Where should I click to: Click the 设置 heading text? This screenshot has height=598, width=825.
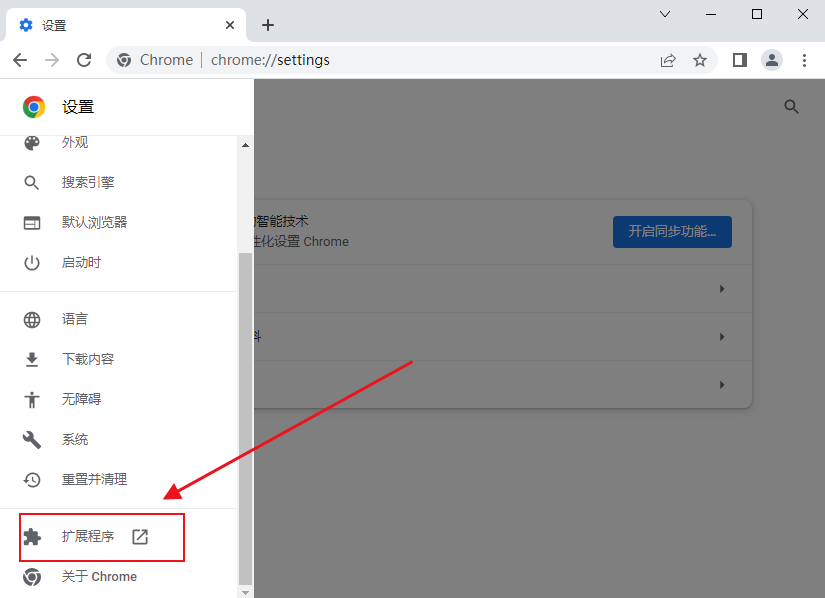click(x=78, y=107)
